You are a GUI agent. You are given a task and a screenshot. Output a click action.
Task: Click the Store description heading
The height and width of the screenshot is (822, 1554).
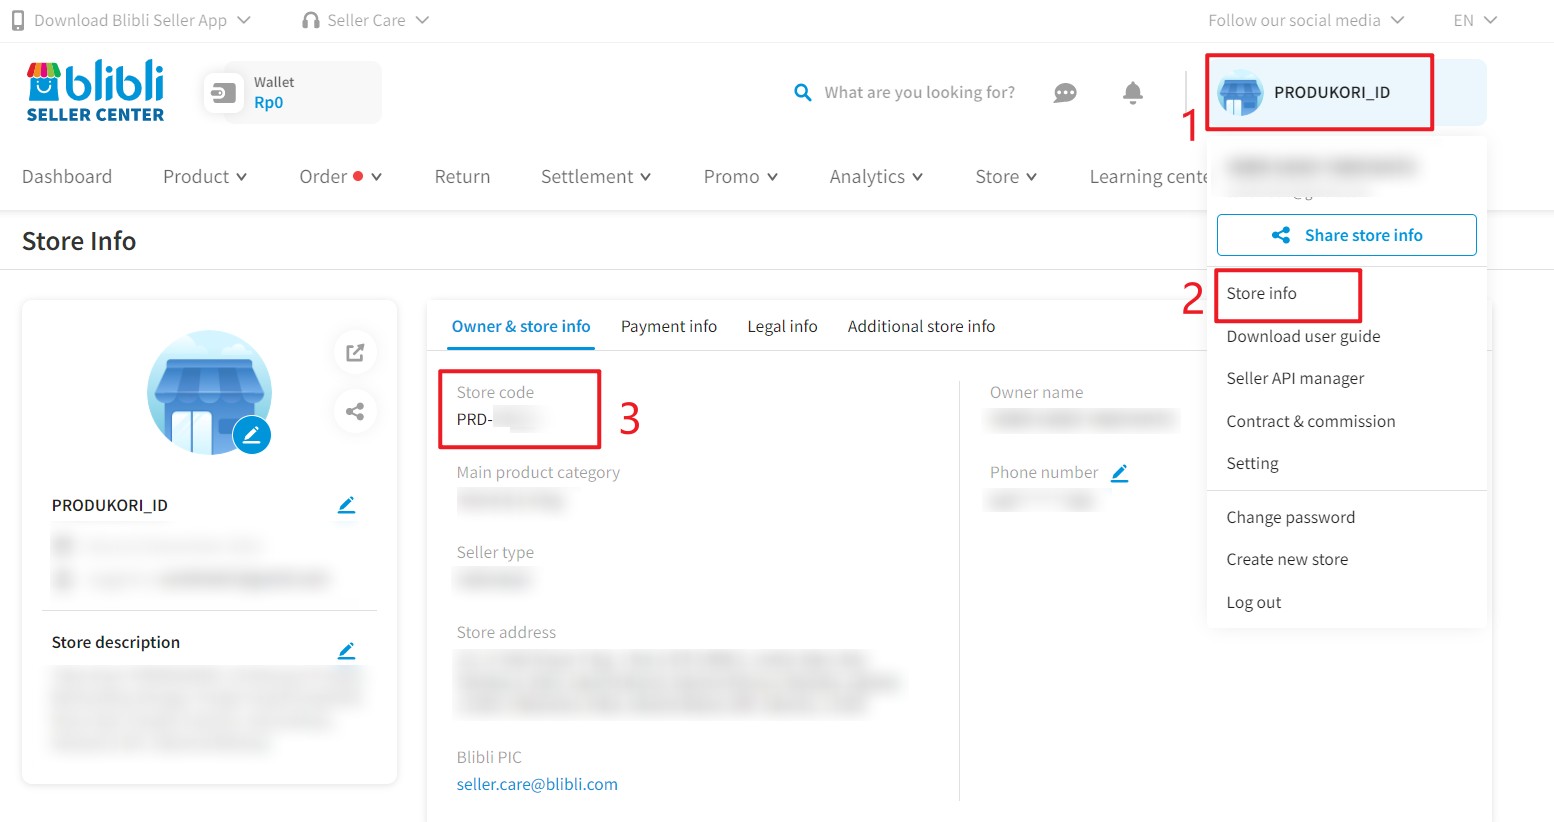116,643
